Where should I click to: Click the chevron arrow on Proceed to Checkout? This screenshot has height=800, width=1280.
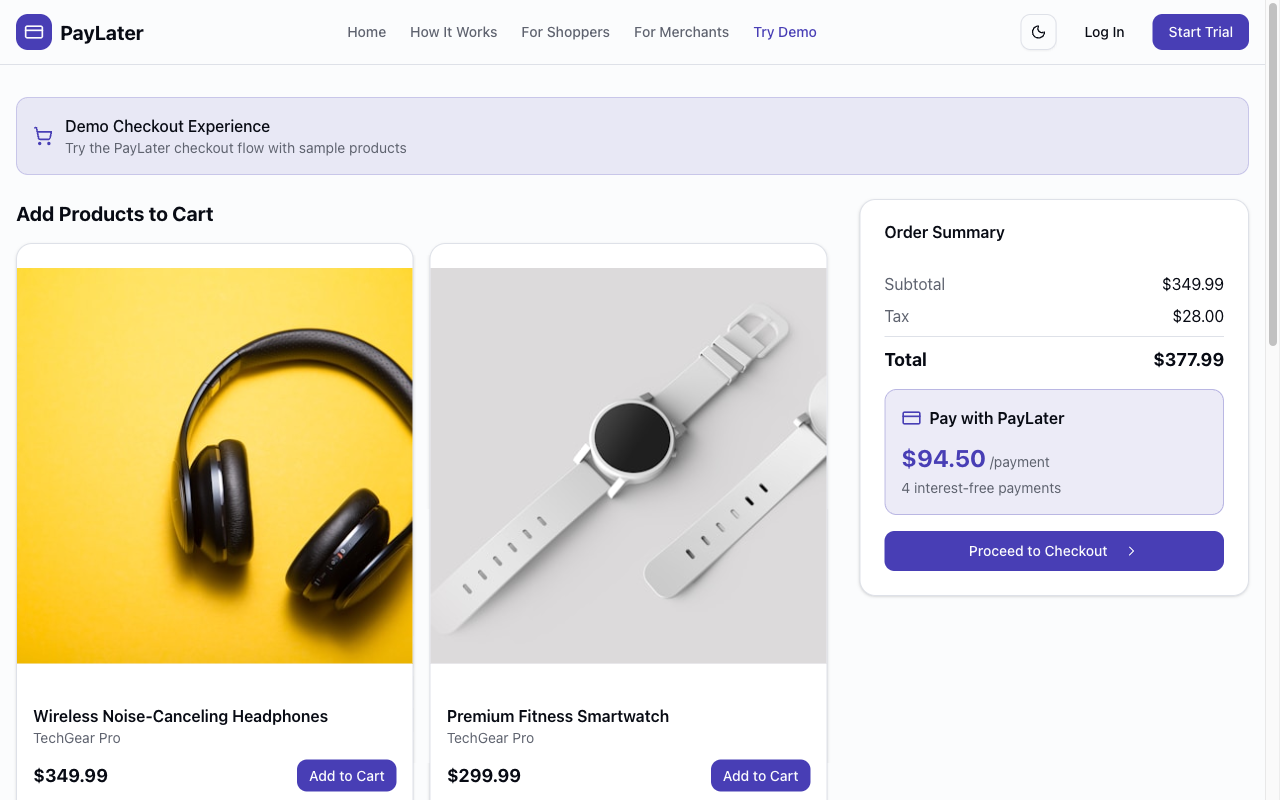coord(1131,551)
